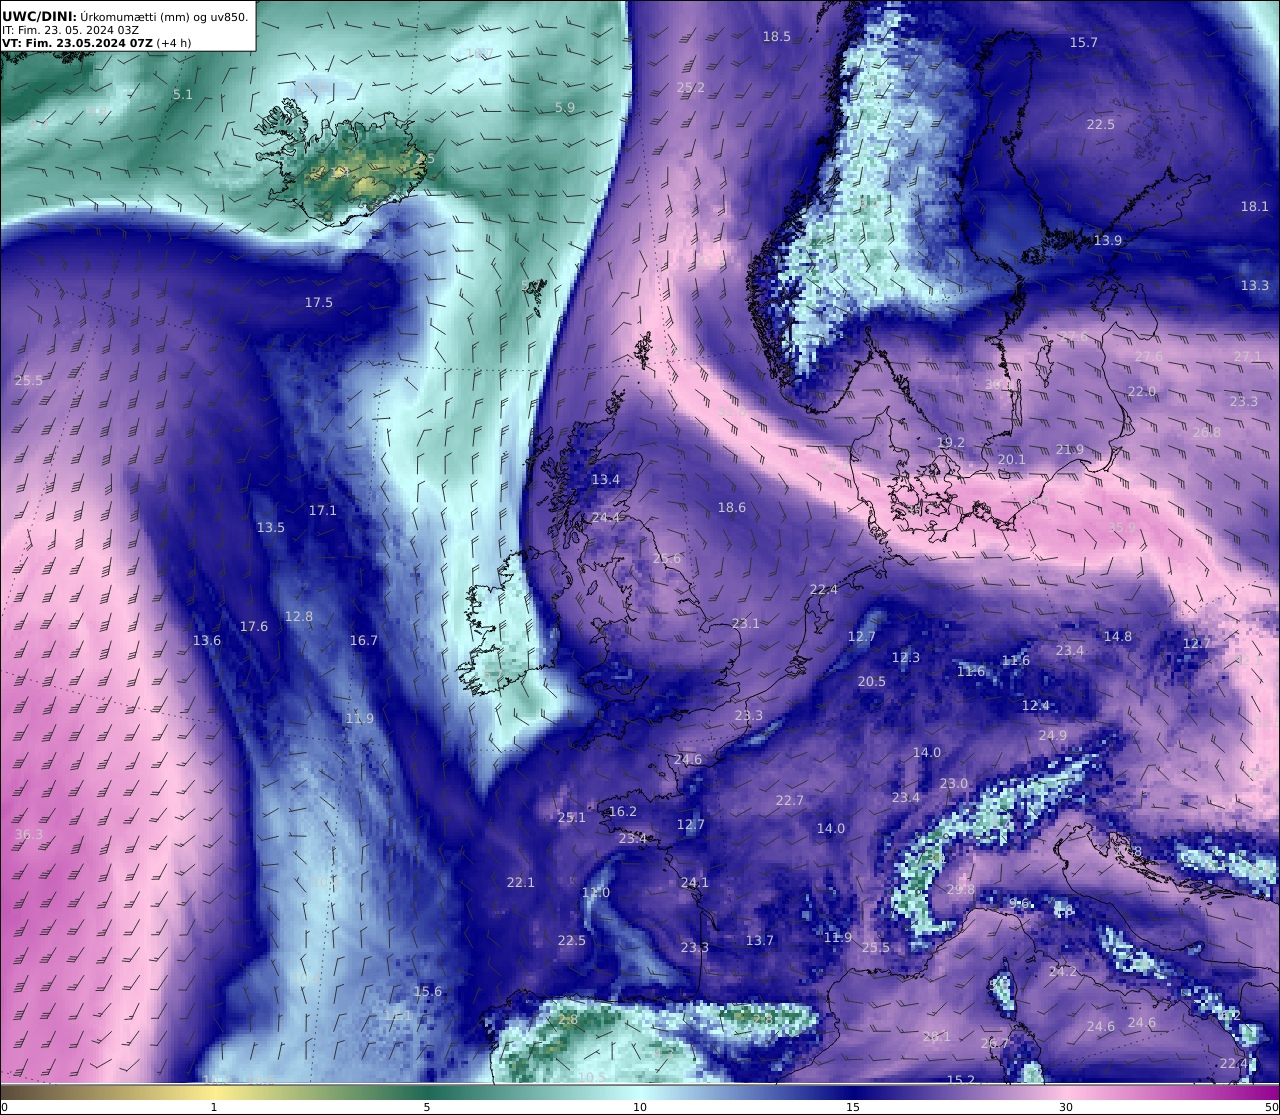Click the 16.7 value label
1280x1115 pixels.
[x=364, y=640]
